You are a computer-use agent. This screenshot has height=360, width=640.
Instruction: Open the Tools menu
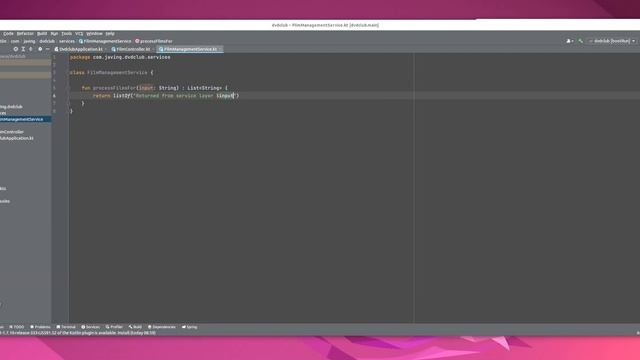point(67,34)
